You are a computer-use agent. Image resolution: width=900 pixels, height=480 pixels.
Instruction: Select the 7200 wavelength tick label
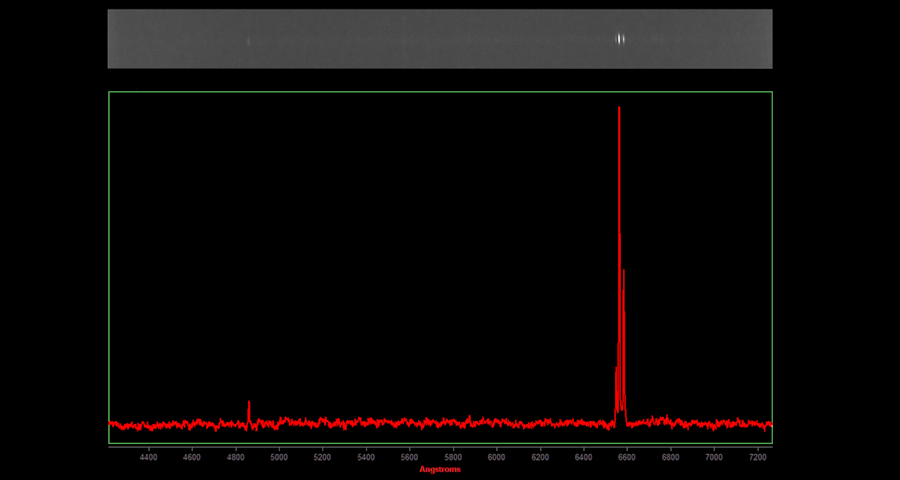tap(757, 457)
